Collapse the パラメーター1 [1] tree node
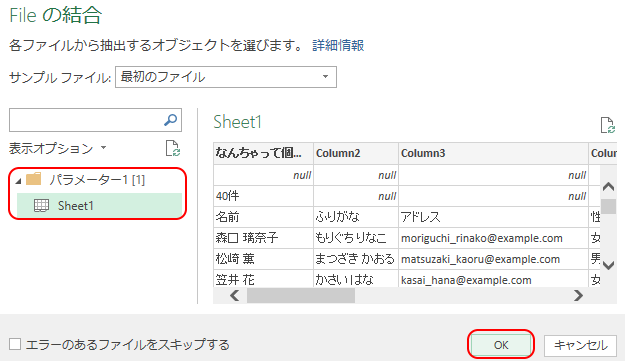625x361 pixels. point(18,181)
